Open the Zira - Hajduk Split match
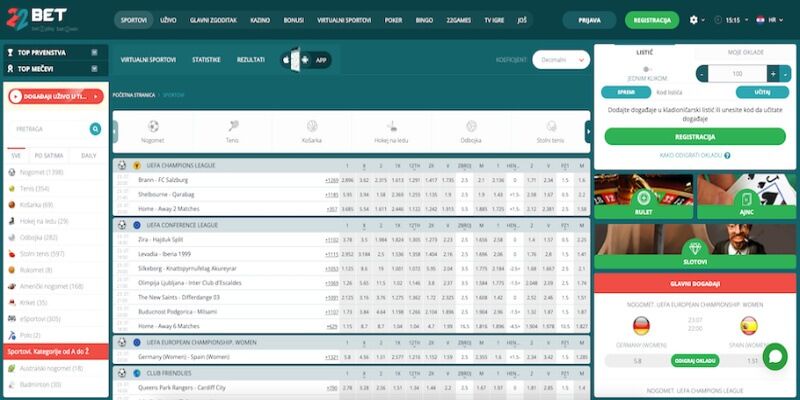This screenshot has height=400, width=800. [x=161, y=239]
